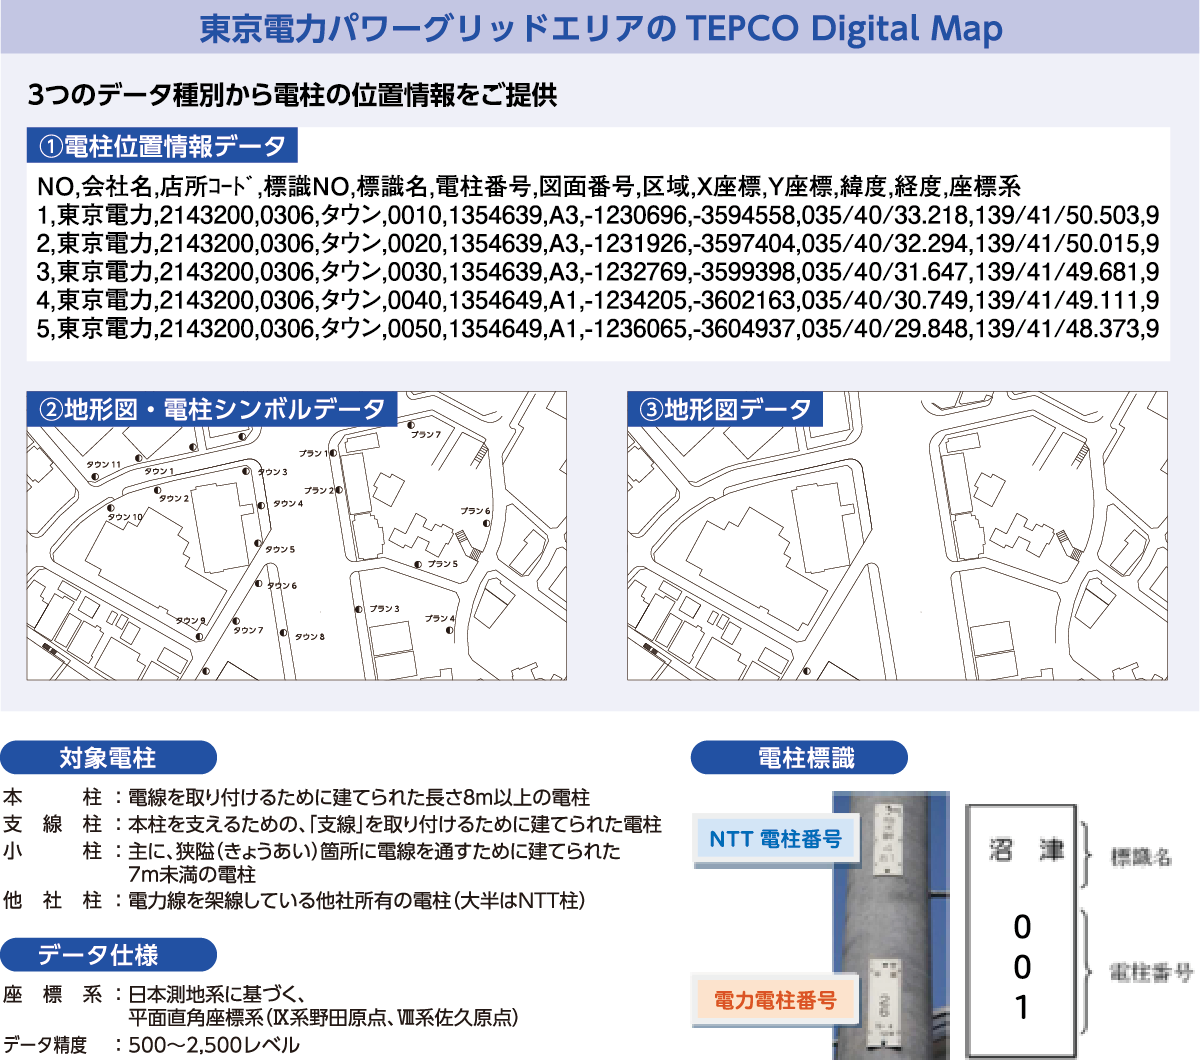1200x1064 pixels.
Task: Click the TEPCO Digital Map title banner
Action: [600, 28]
